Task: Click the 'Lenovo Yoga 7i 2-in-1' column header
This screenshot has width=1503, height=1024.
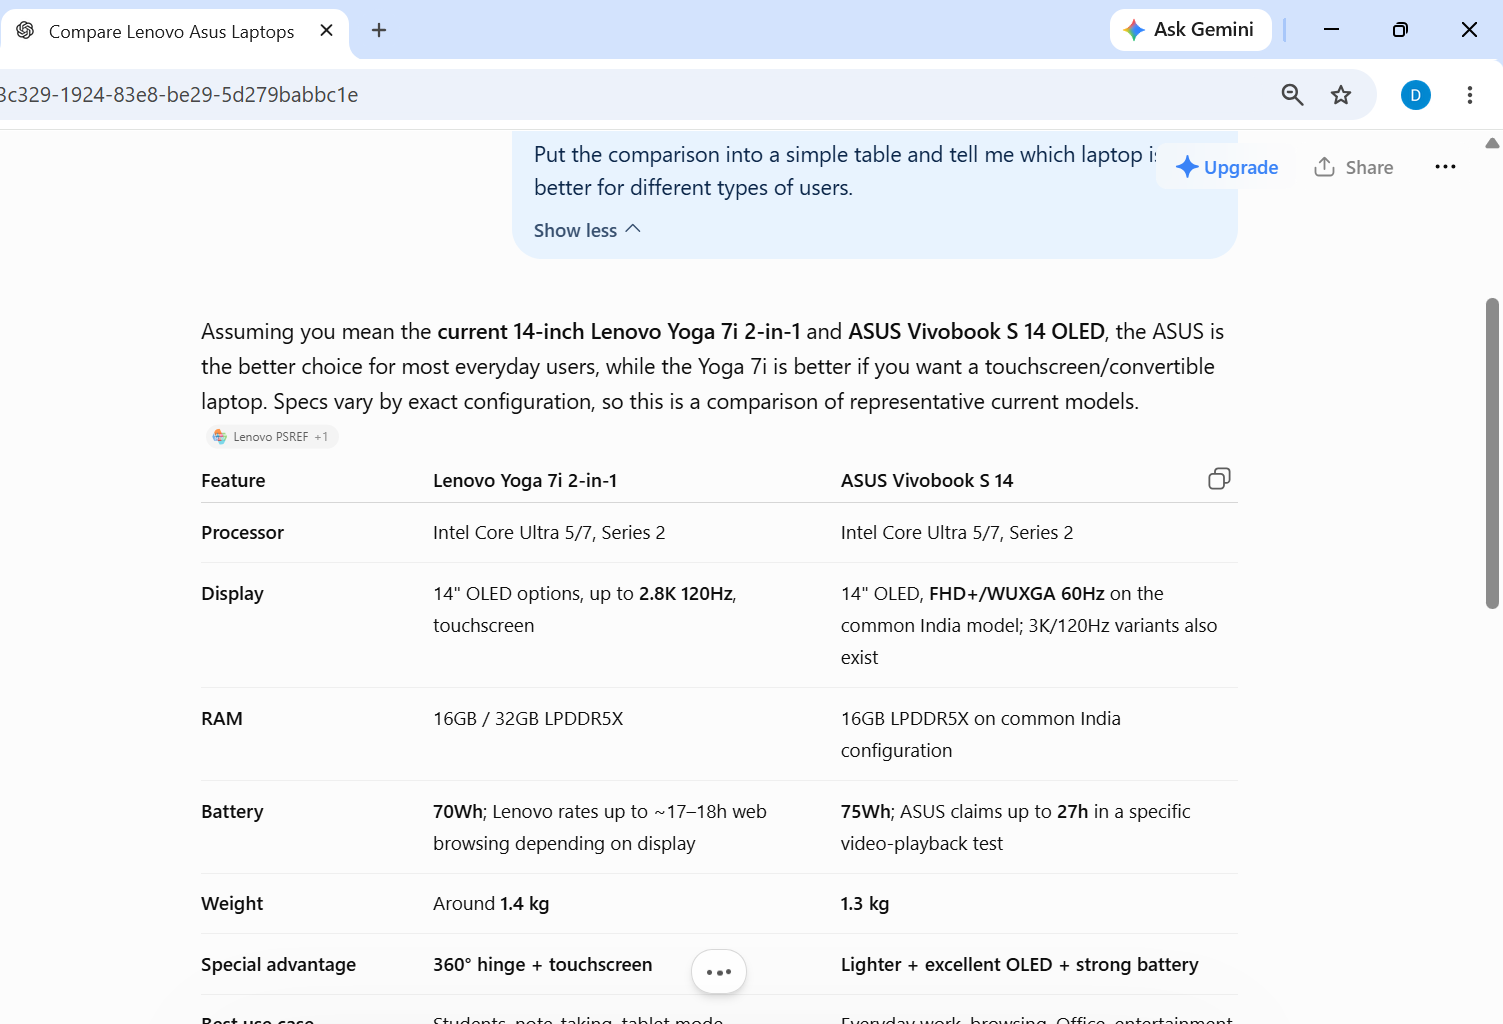Action: (525, 481)
